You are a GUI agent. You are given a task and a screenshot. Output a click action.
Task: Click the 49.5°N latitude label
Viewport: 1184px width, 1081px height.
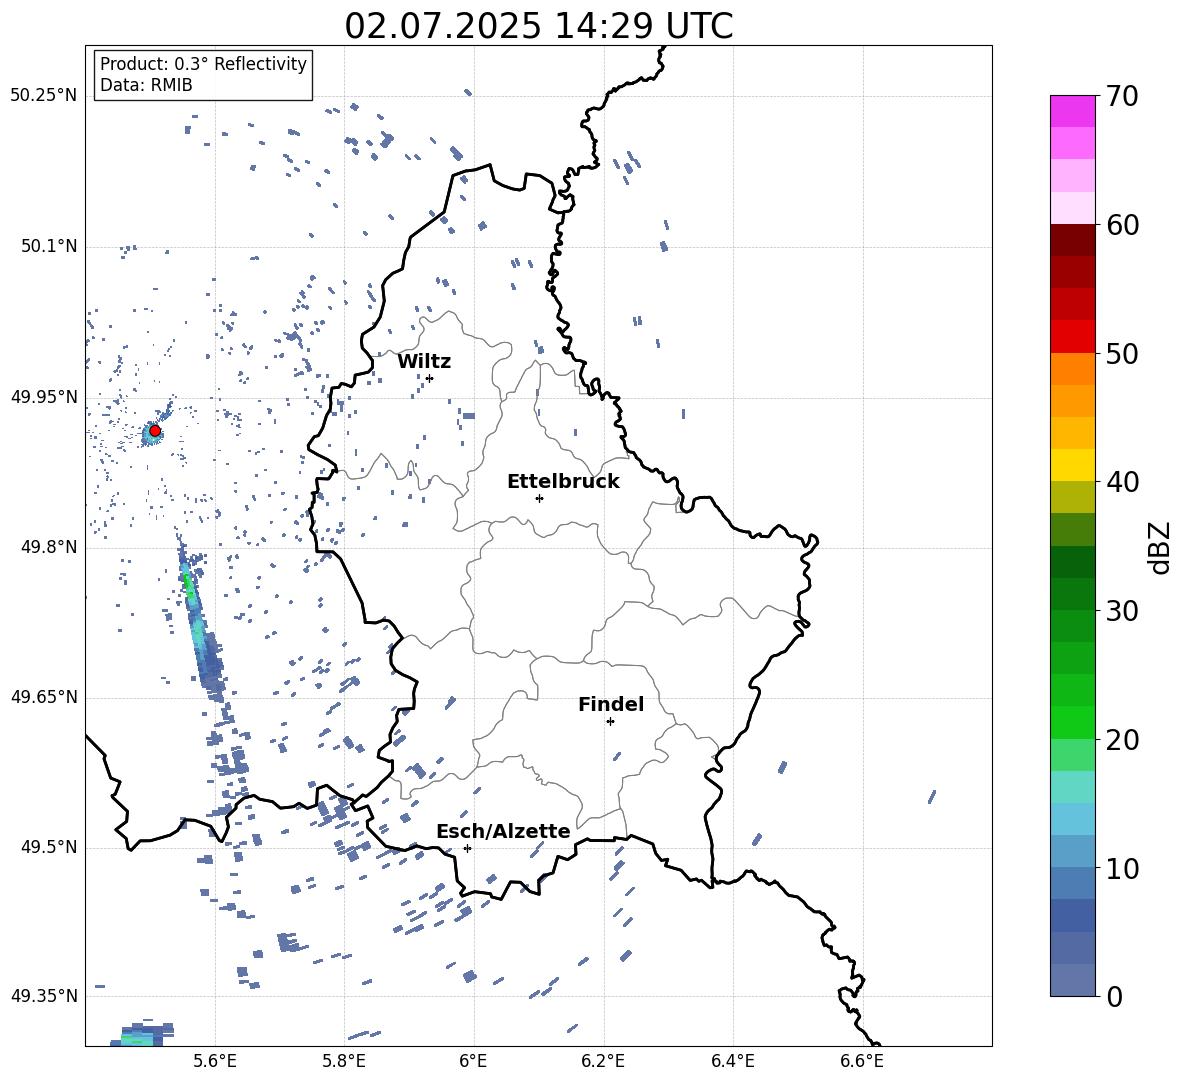pos(49,847)
